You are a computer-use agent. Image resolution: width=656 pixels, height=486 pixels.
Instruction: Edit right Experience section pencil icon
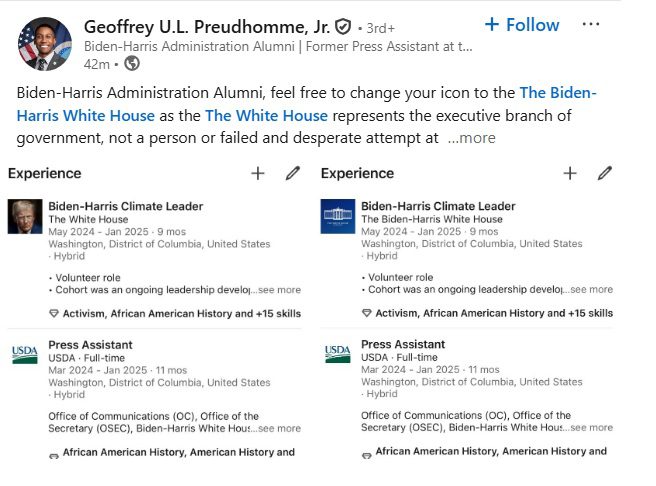point(605,173)
